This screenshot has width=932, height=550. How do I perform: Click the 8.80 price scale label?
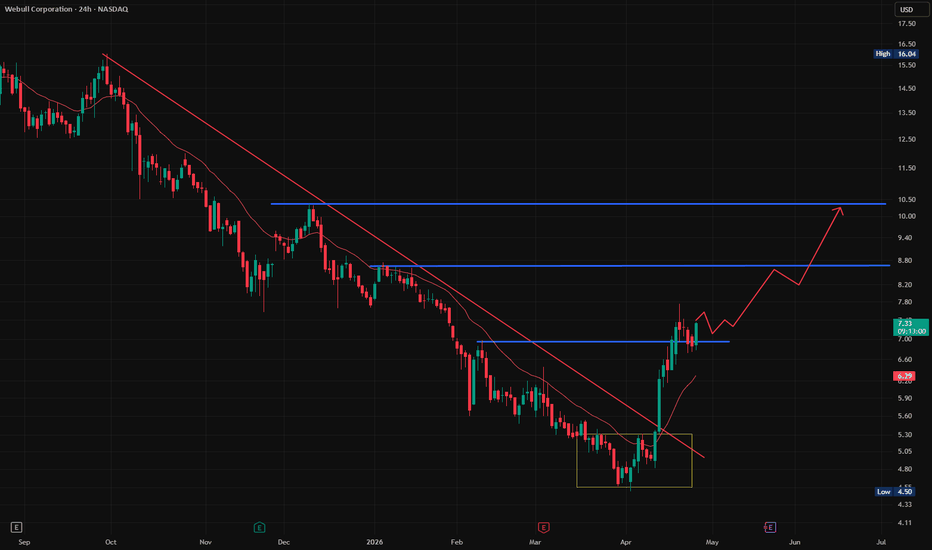tap(905, 260)
